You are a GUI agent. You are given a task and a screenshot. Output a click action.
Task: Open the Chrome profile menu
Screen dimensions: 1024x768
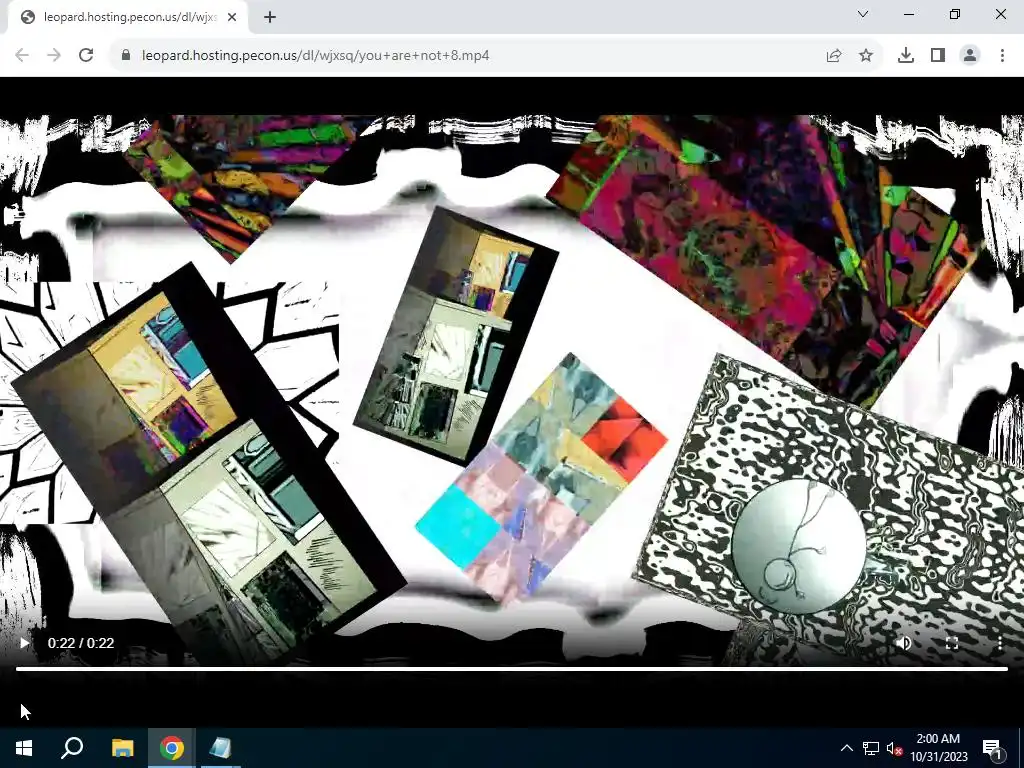(970, 56)
